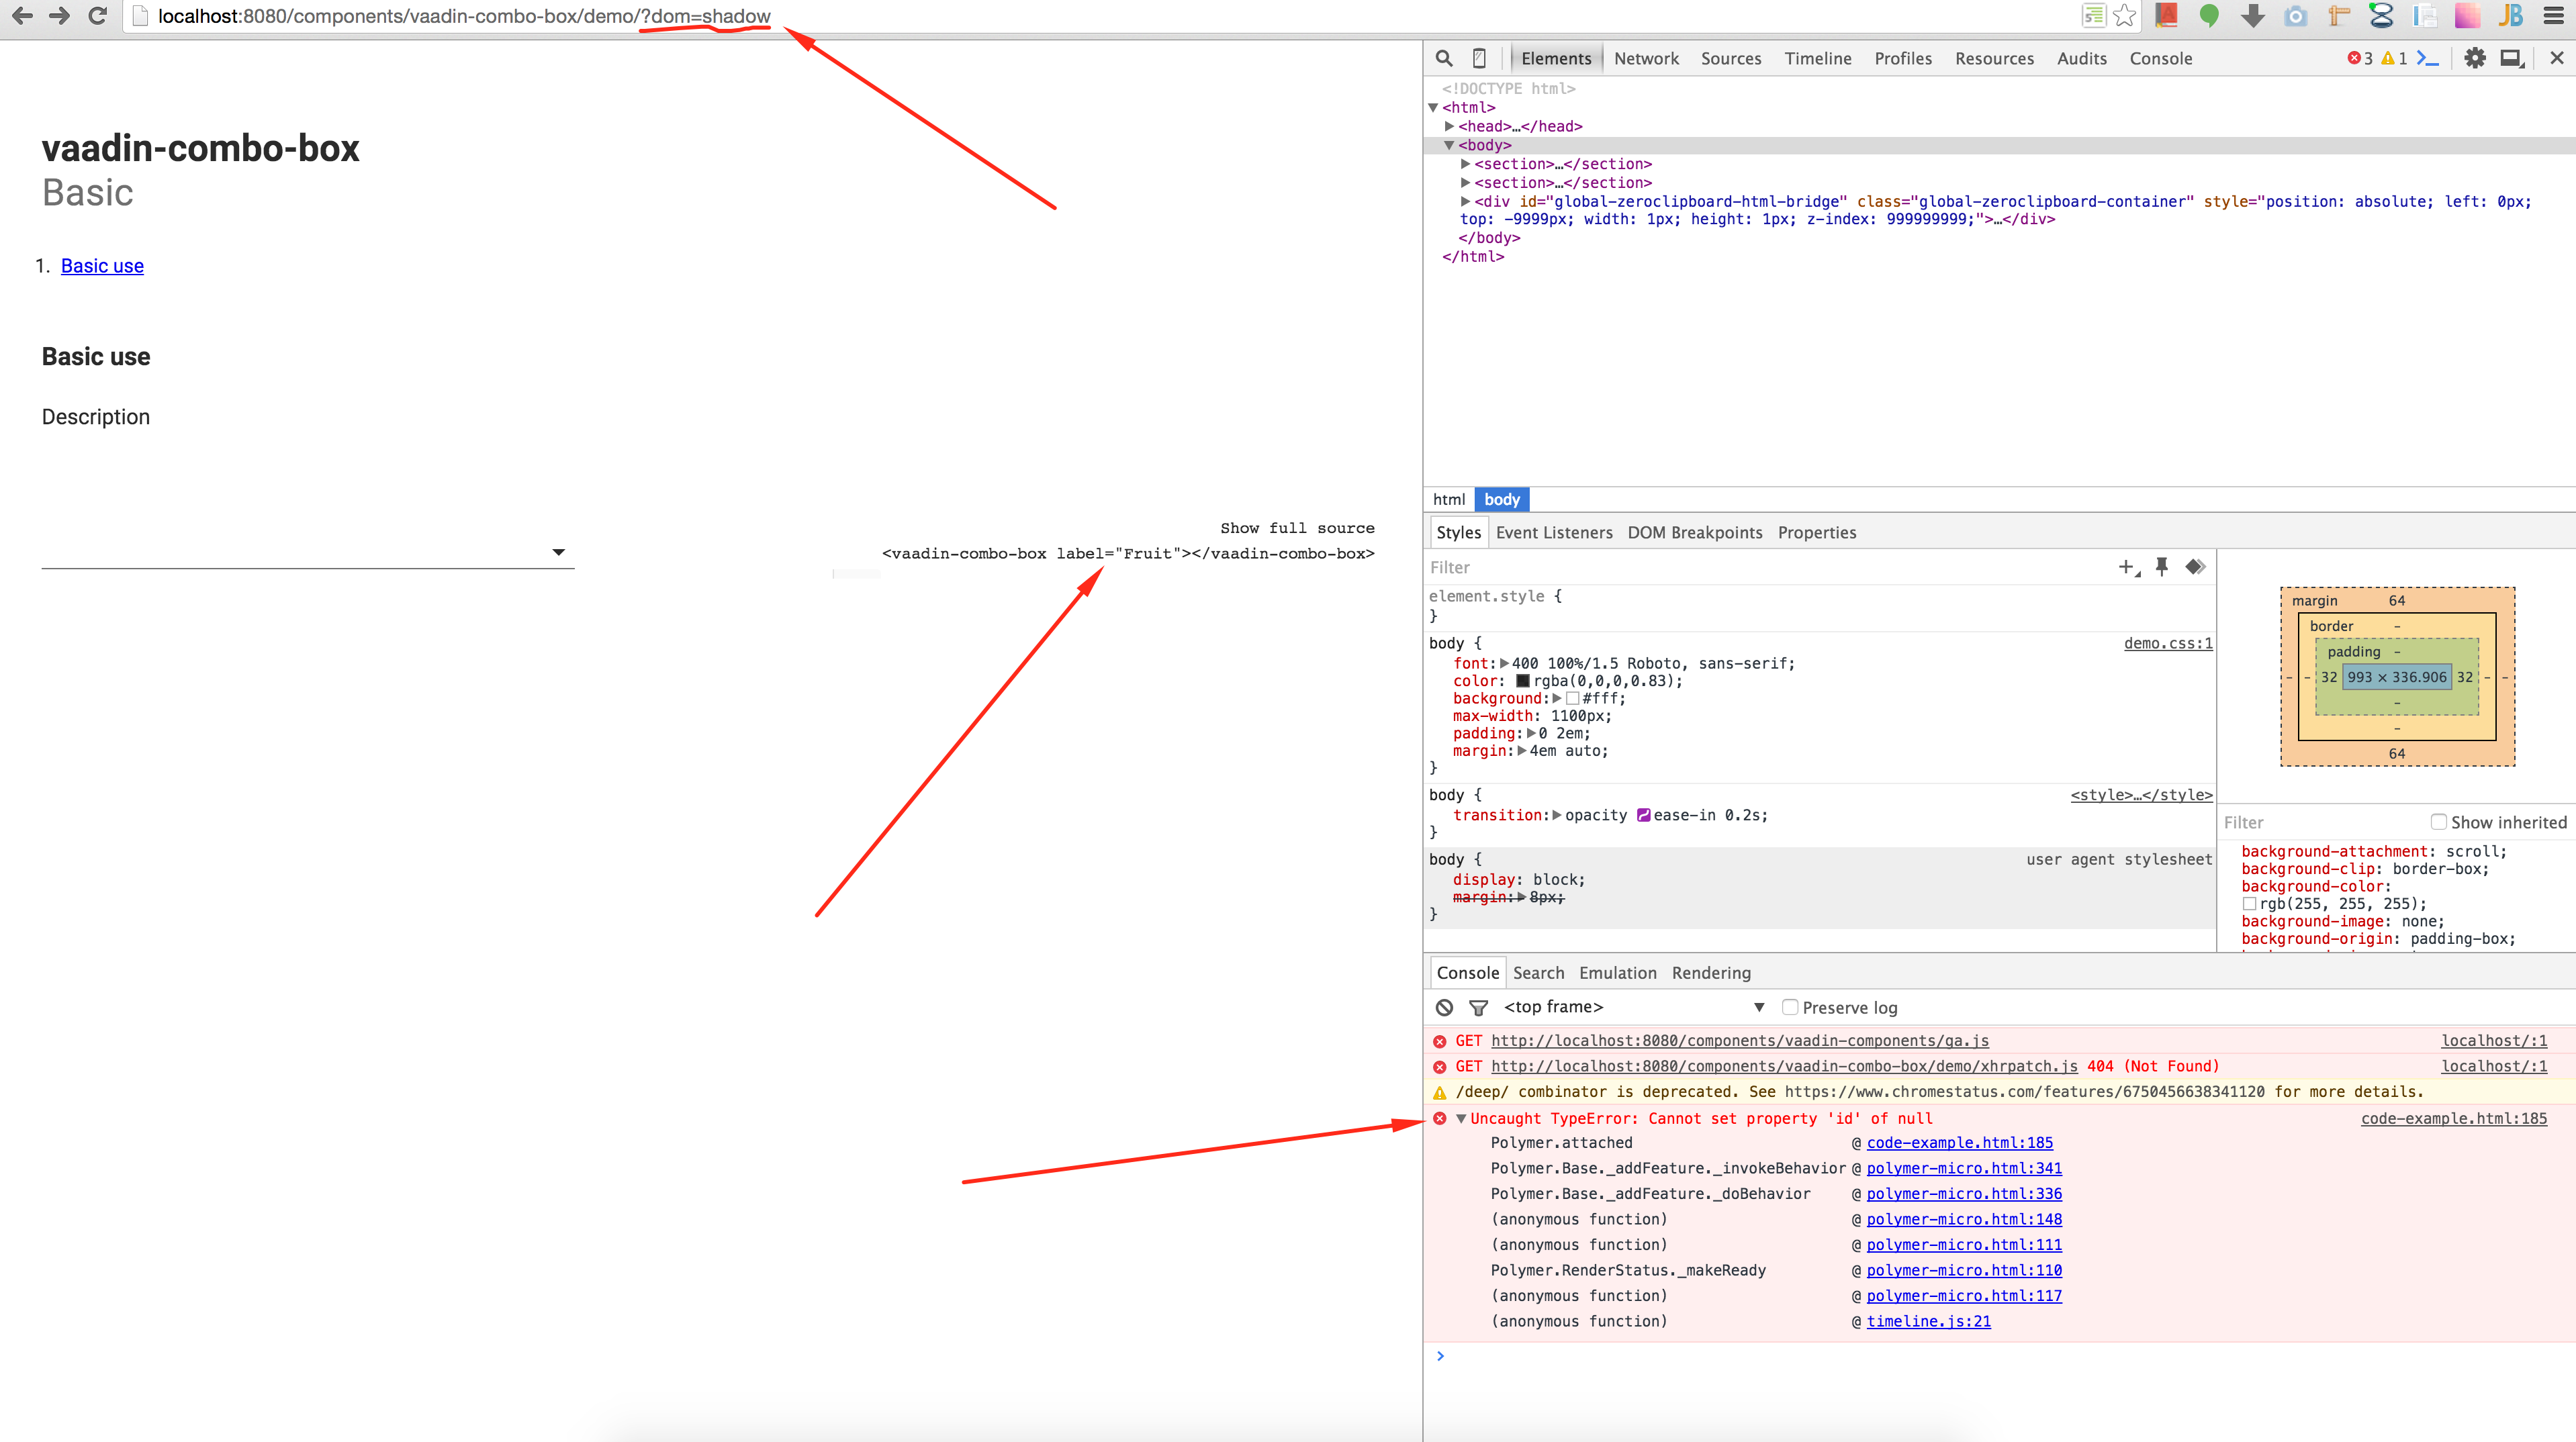Click the black color swatch for body color
Viewport: 2576px width, 1442px height.
pyautogui.click(x=1523, y=681)
